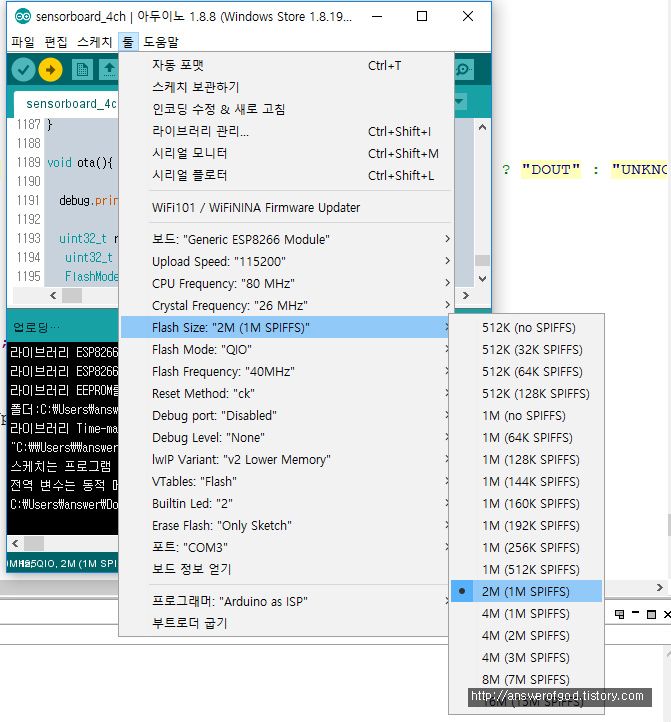Image resolution: width=671 pixels, height=722 pixels.
Task: Open the 도움말 menu
Action: [x=161, y=42]
